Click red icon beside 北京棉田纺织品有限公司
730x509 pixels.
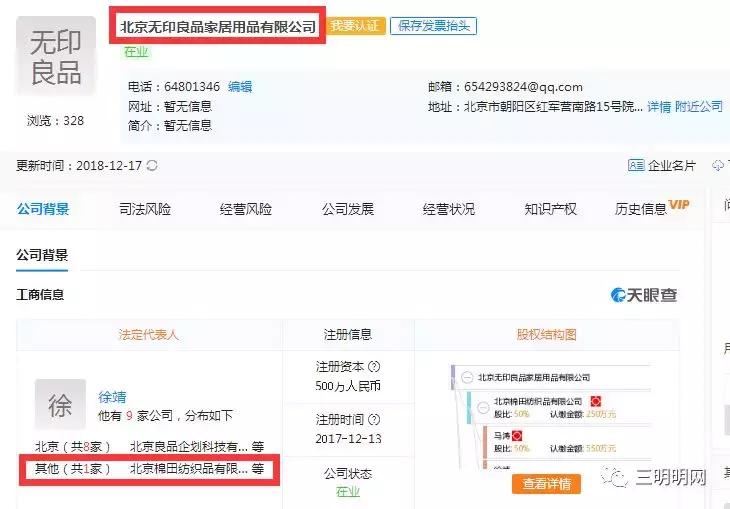595,401
